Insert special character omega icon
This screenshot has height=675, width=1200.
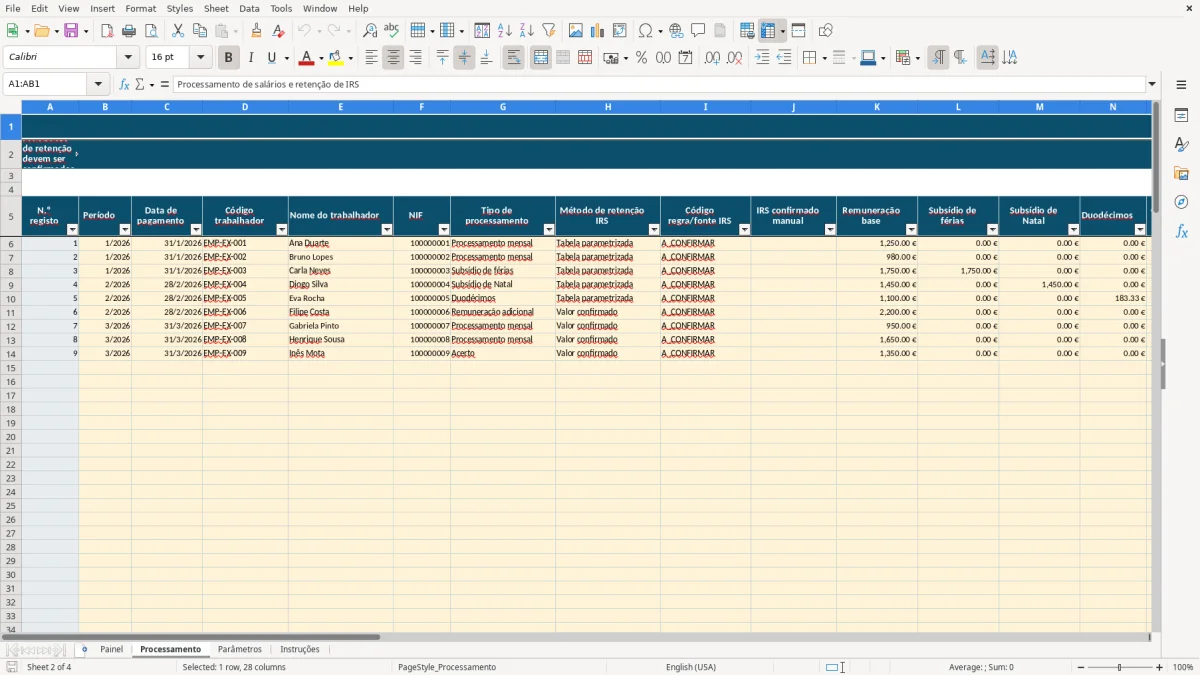(x=645, y=31)
